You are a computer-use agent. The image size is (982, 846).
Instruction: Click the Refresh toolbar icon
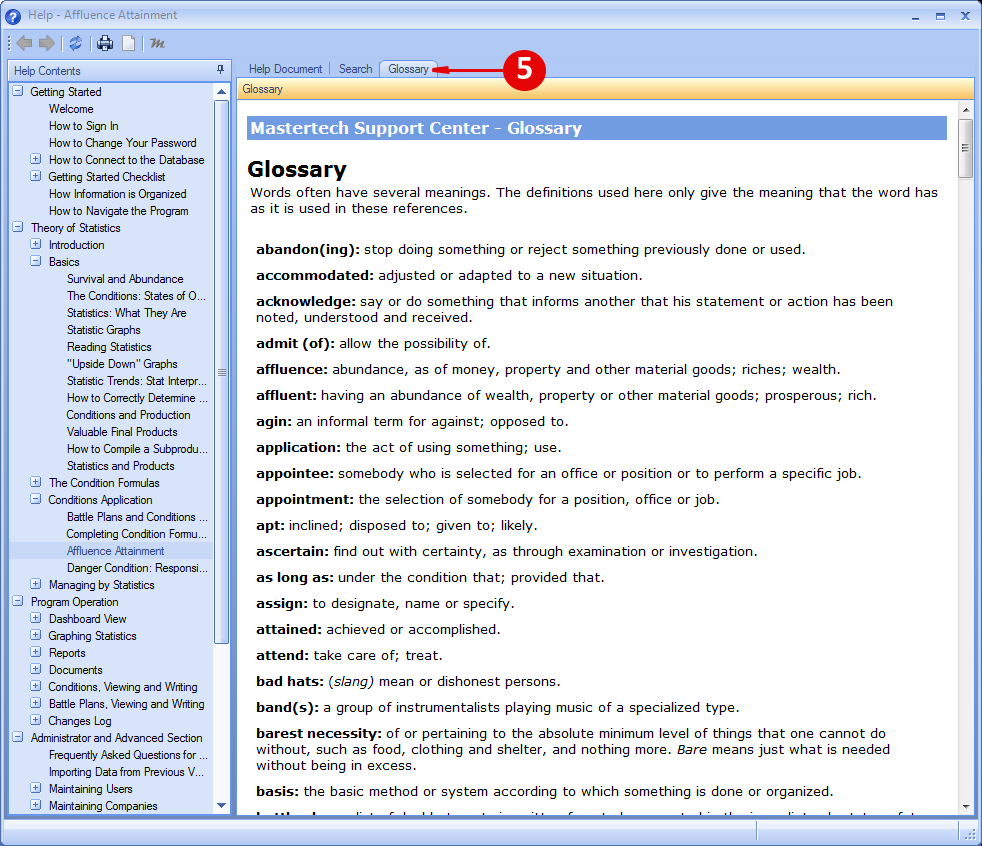[76, 43]
